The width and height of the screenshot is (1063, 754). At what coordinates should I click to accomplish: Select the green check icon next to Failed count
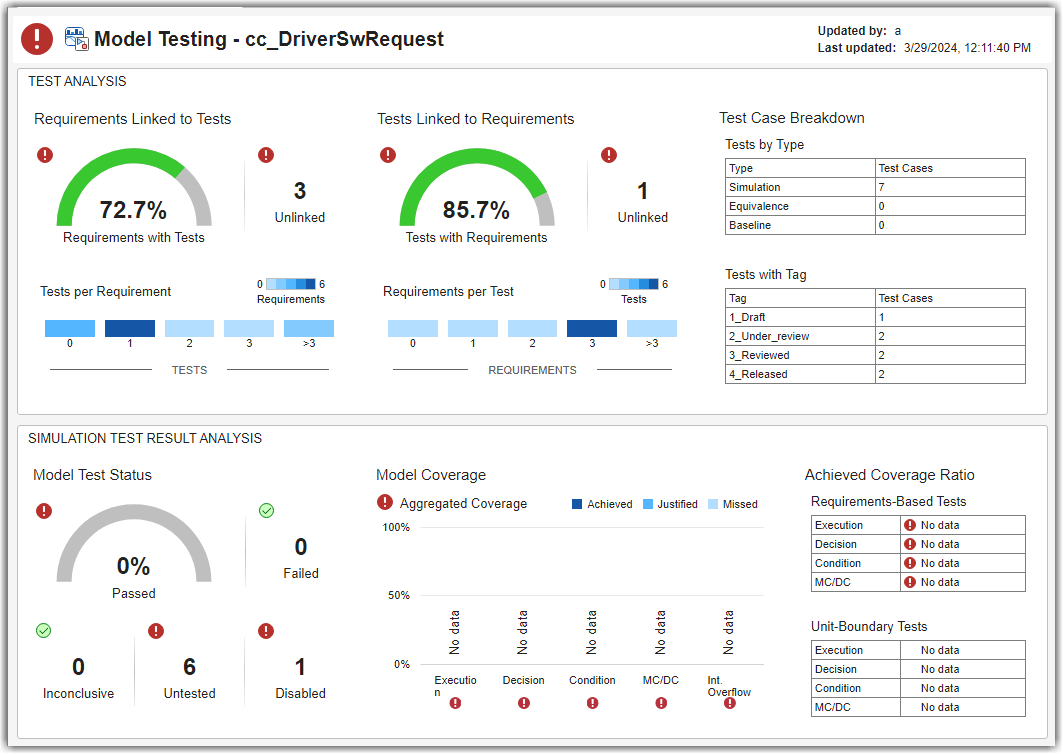click(266, 510)
